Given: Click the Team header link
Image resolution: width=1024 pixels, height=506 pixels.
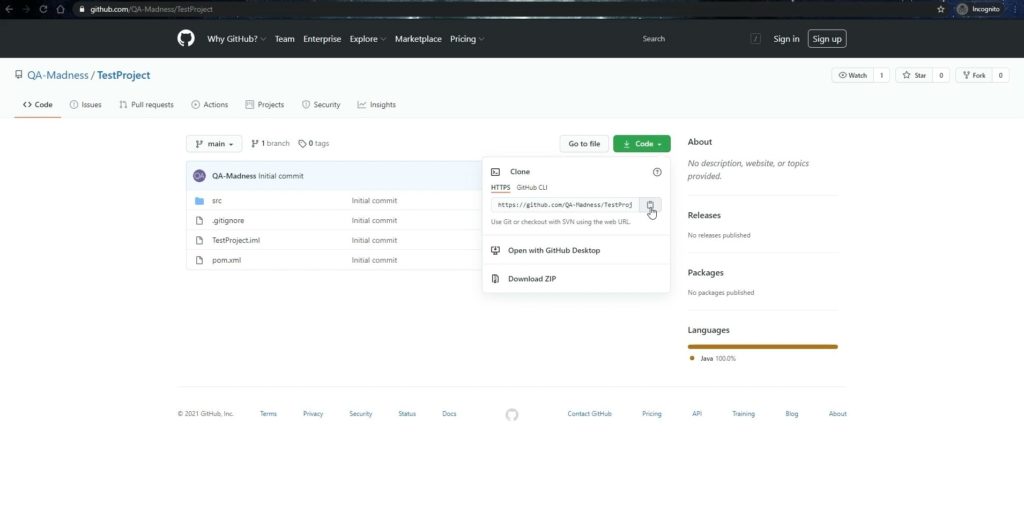Looking at the screenshot, I should click(x=285, y=39).
